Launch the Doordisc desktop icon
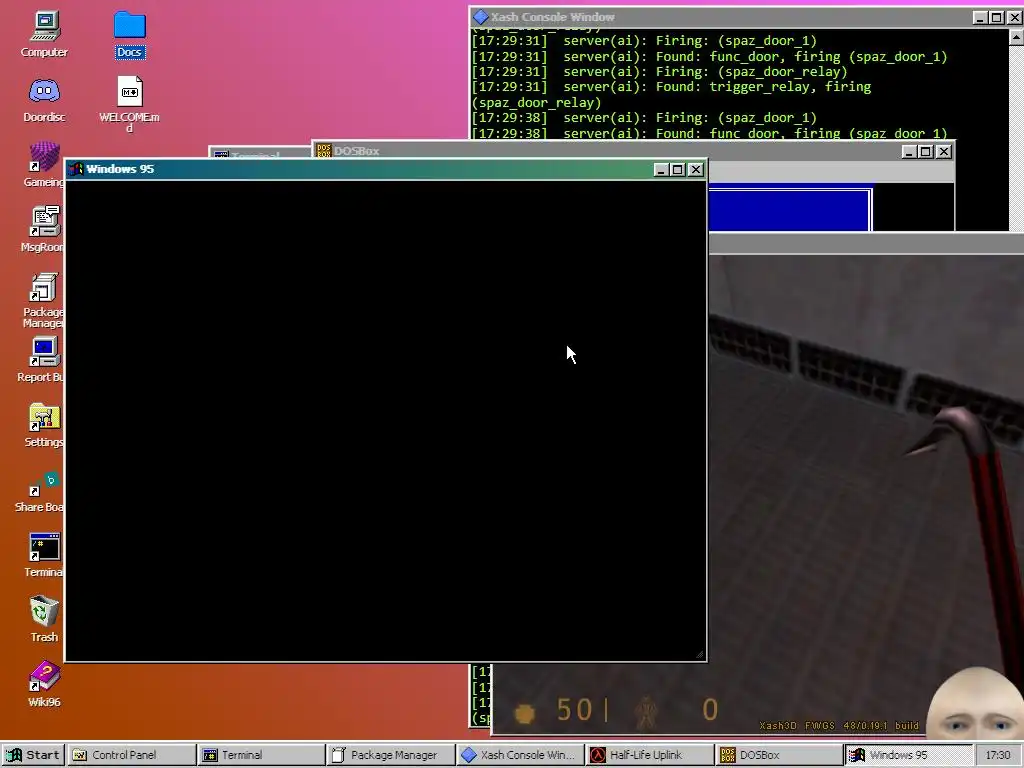1024x768 pixels. [44, 100]
